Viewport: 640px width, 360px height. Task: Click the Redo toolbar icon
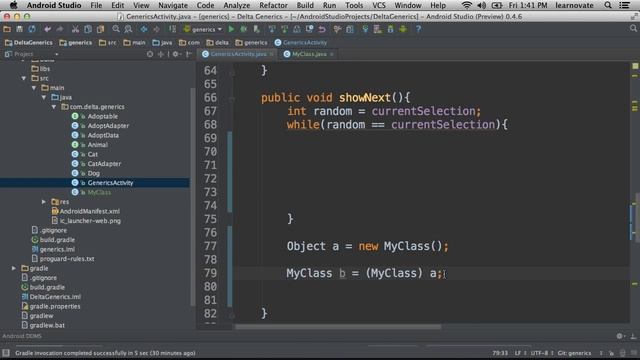pyautogui.click(x=60, y=29)
